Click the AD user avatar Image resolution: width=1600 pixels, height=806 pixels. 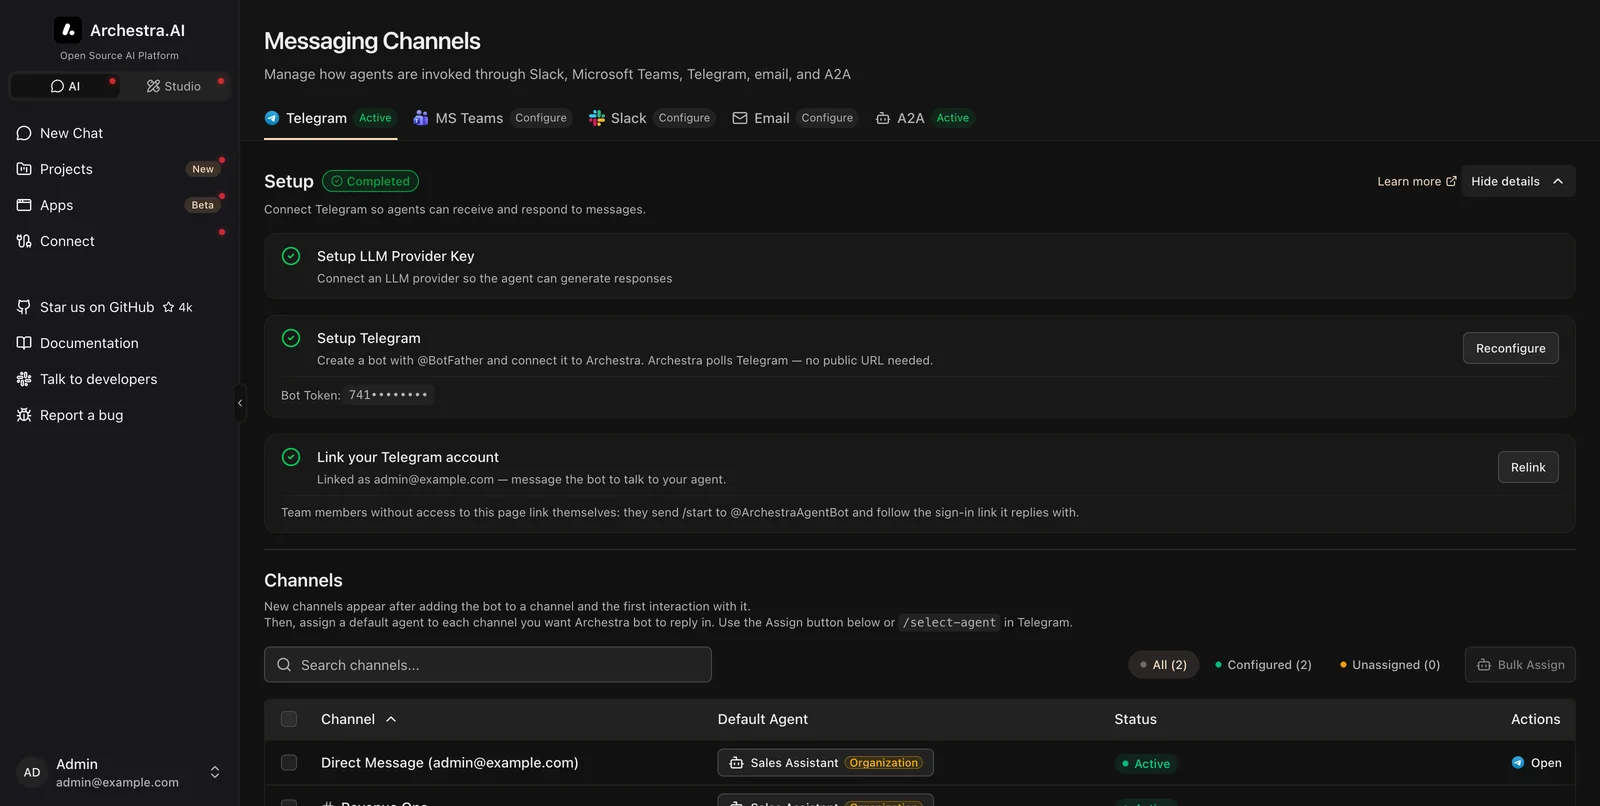(32, 772)
